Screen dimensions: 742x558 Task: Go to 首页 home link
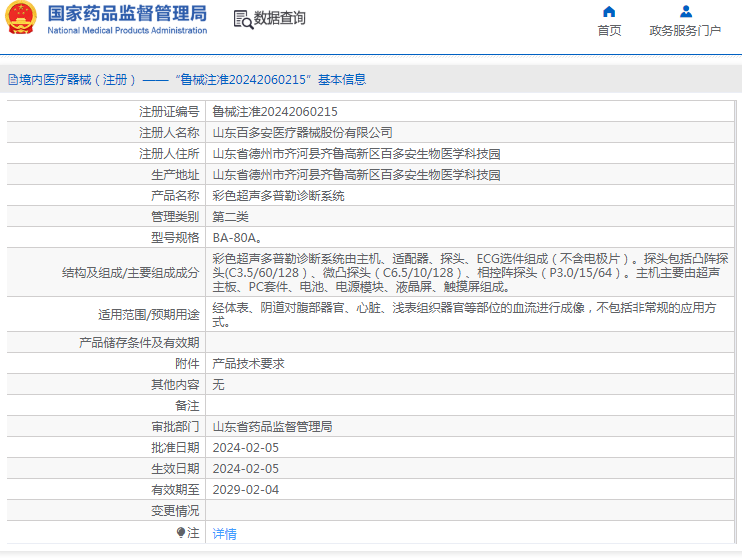click(x=609, y=31)
